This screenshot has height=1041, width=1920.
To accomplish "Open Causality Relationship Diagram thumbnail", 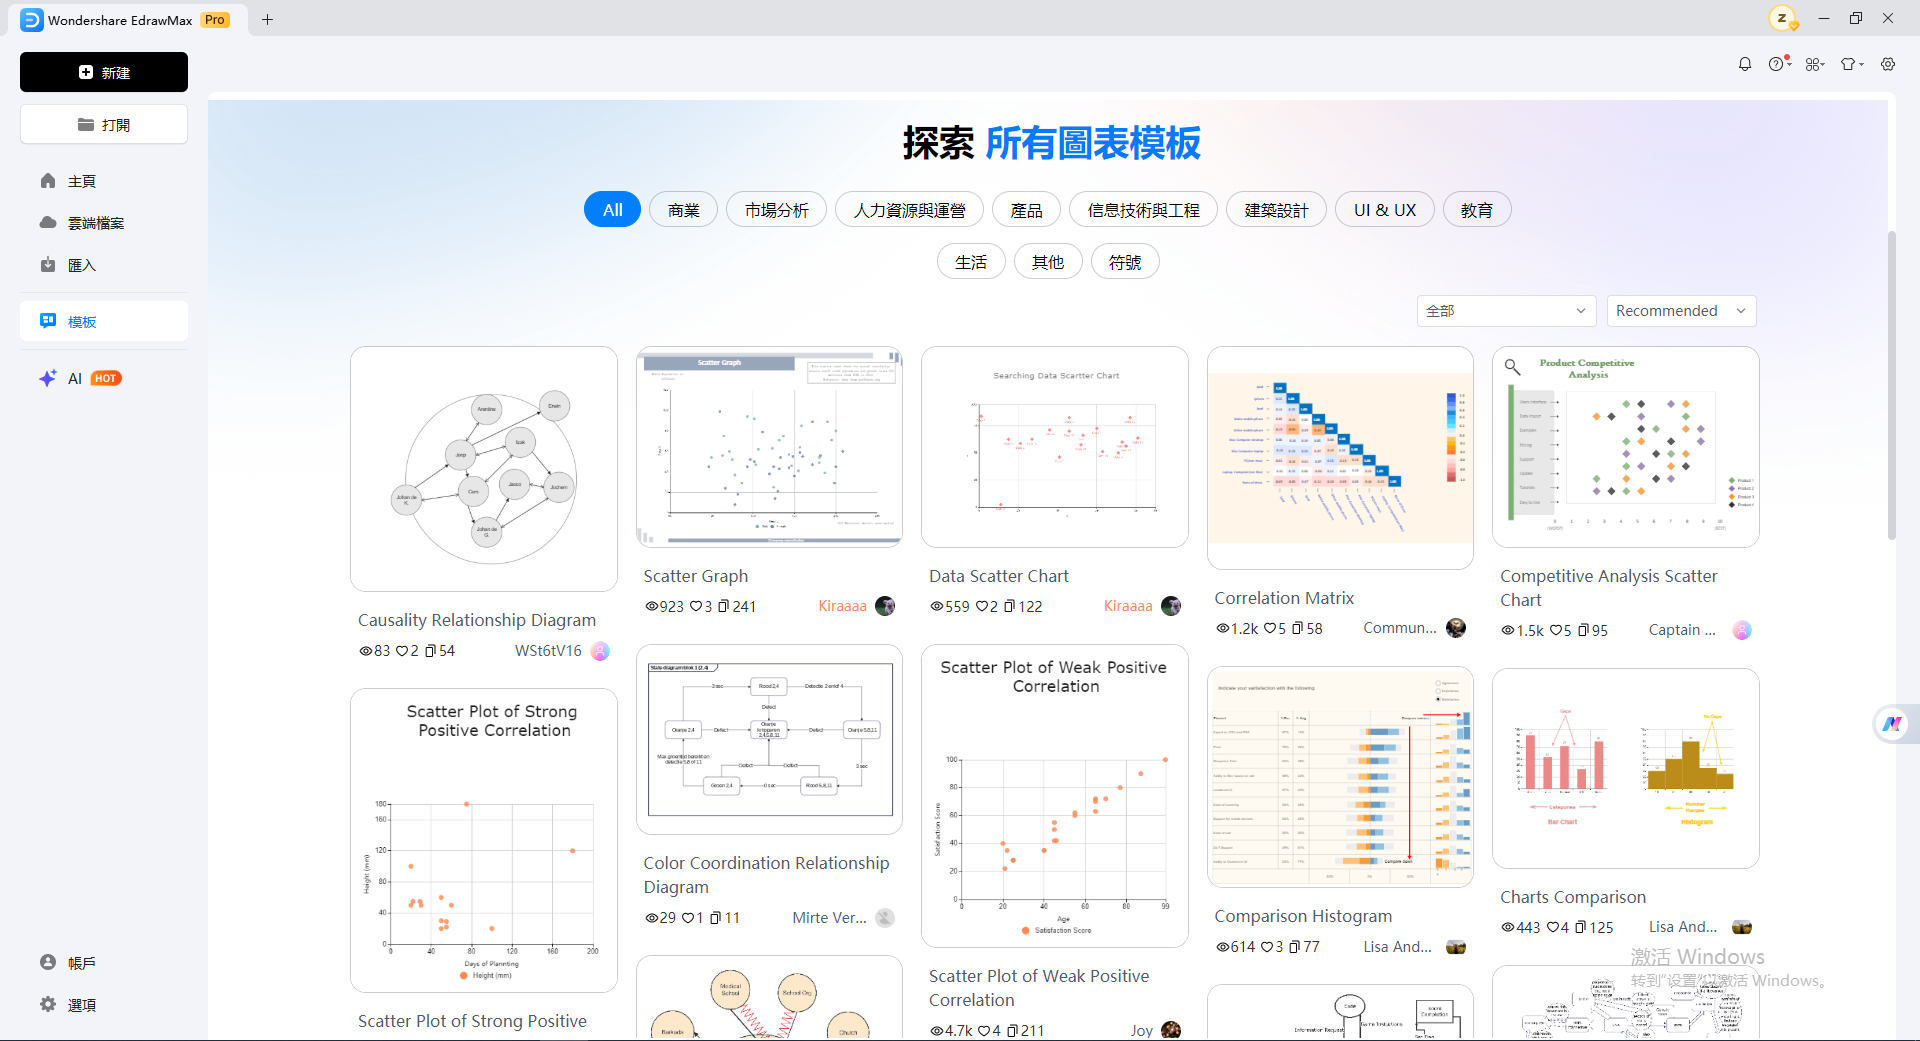I will pos(484,469).
